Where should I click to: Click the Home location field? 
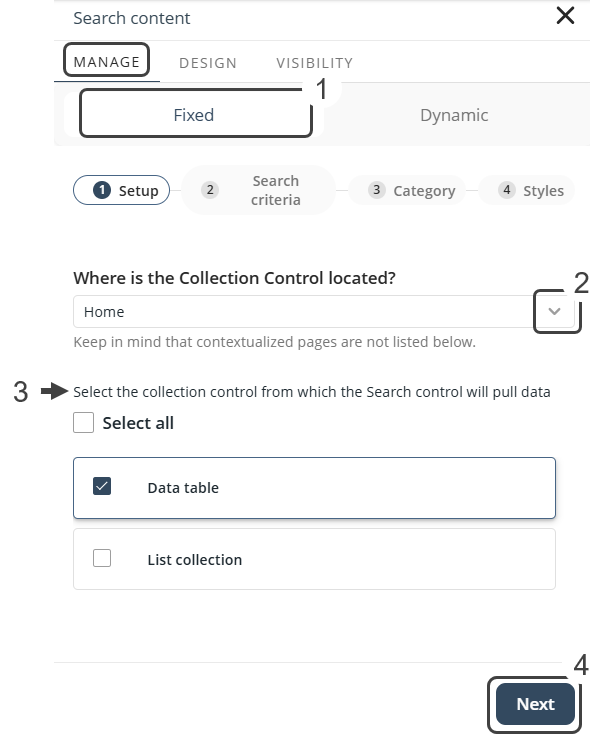pyautogui.click(x=300, y=312)
